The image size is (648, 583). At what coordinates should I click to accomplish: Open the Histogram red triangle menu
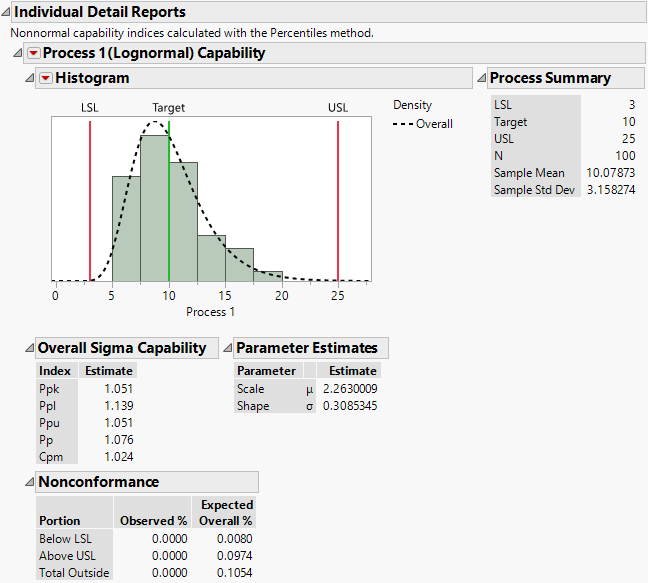point(45,78)
